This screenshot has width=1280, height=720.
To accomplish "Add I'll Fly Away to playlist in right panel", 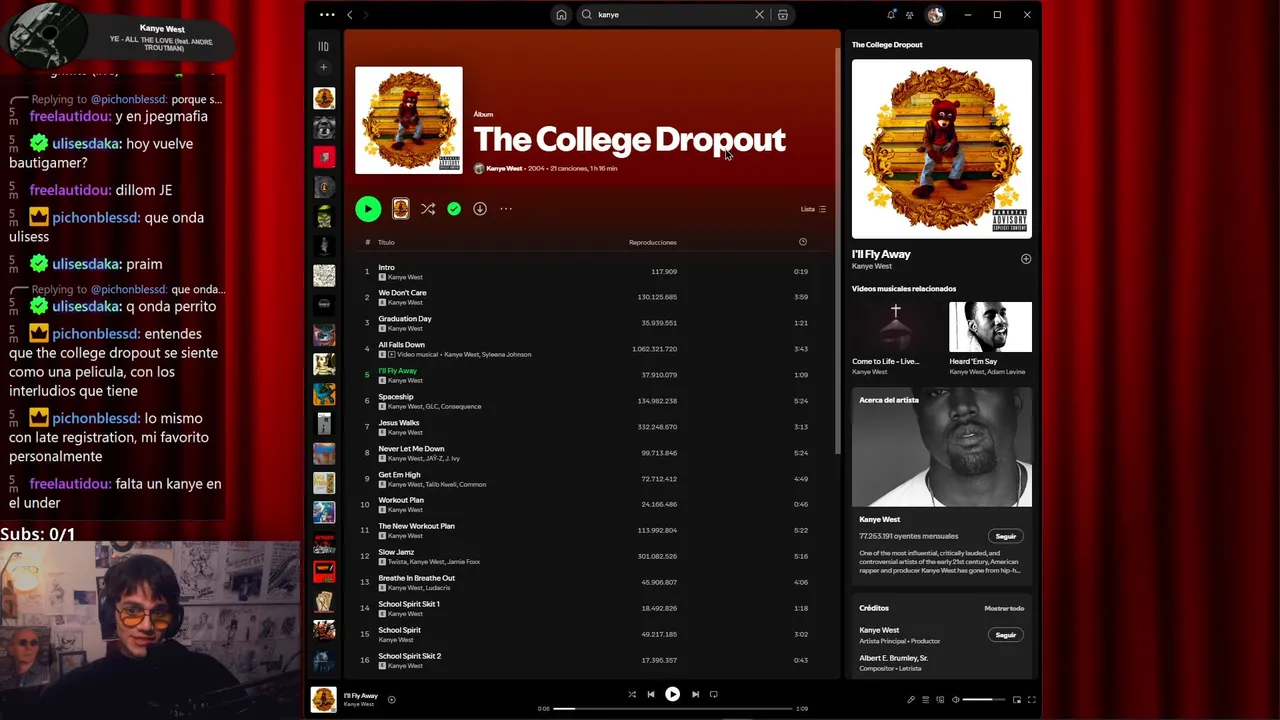I will point(1025,259).
